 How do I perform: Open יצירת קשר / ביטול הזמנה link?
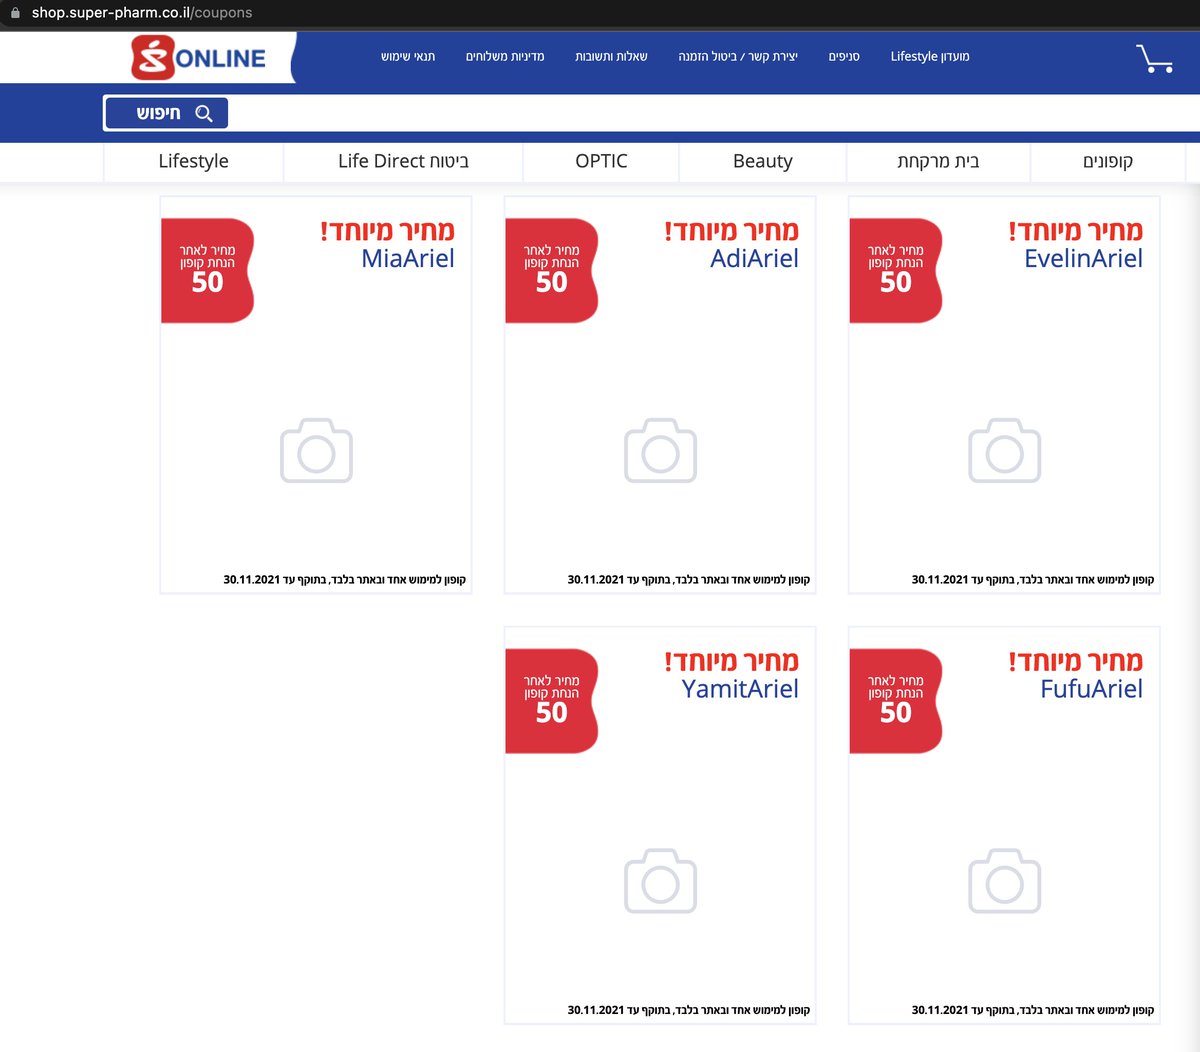point(738,57)
